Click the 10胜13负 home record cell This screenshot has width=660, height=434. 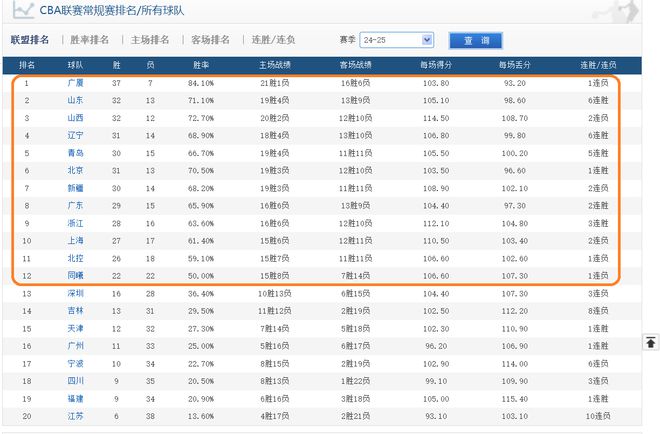tap(274, 294)
